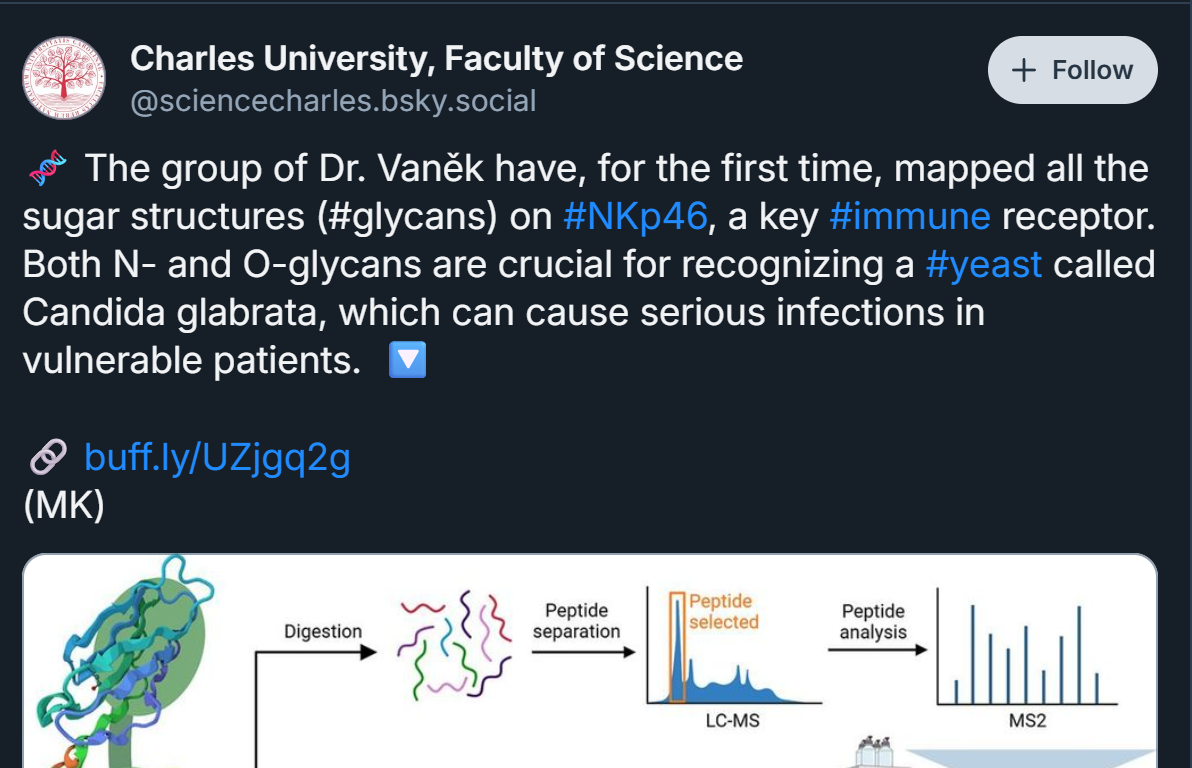Image resolution: width=1192 pixels, height=768 pixels.
Task: Follow the buff.ly/UZjgq2g link
Action: pyautogui.click(x=217, y=457)
